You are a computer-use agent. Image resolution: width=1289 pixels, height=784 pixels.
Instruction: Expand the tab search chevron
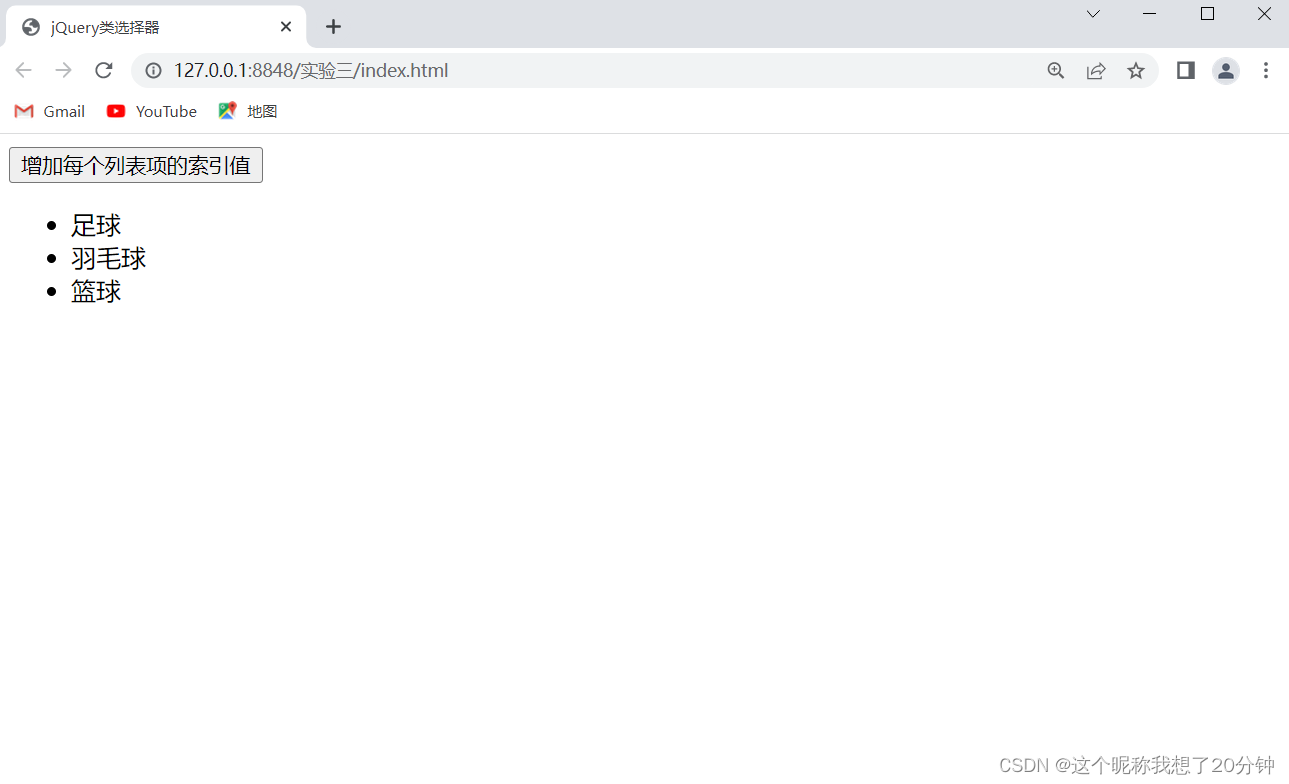[x=1093, y=14]
